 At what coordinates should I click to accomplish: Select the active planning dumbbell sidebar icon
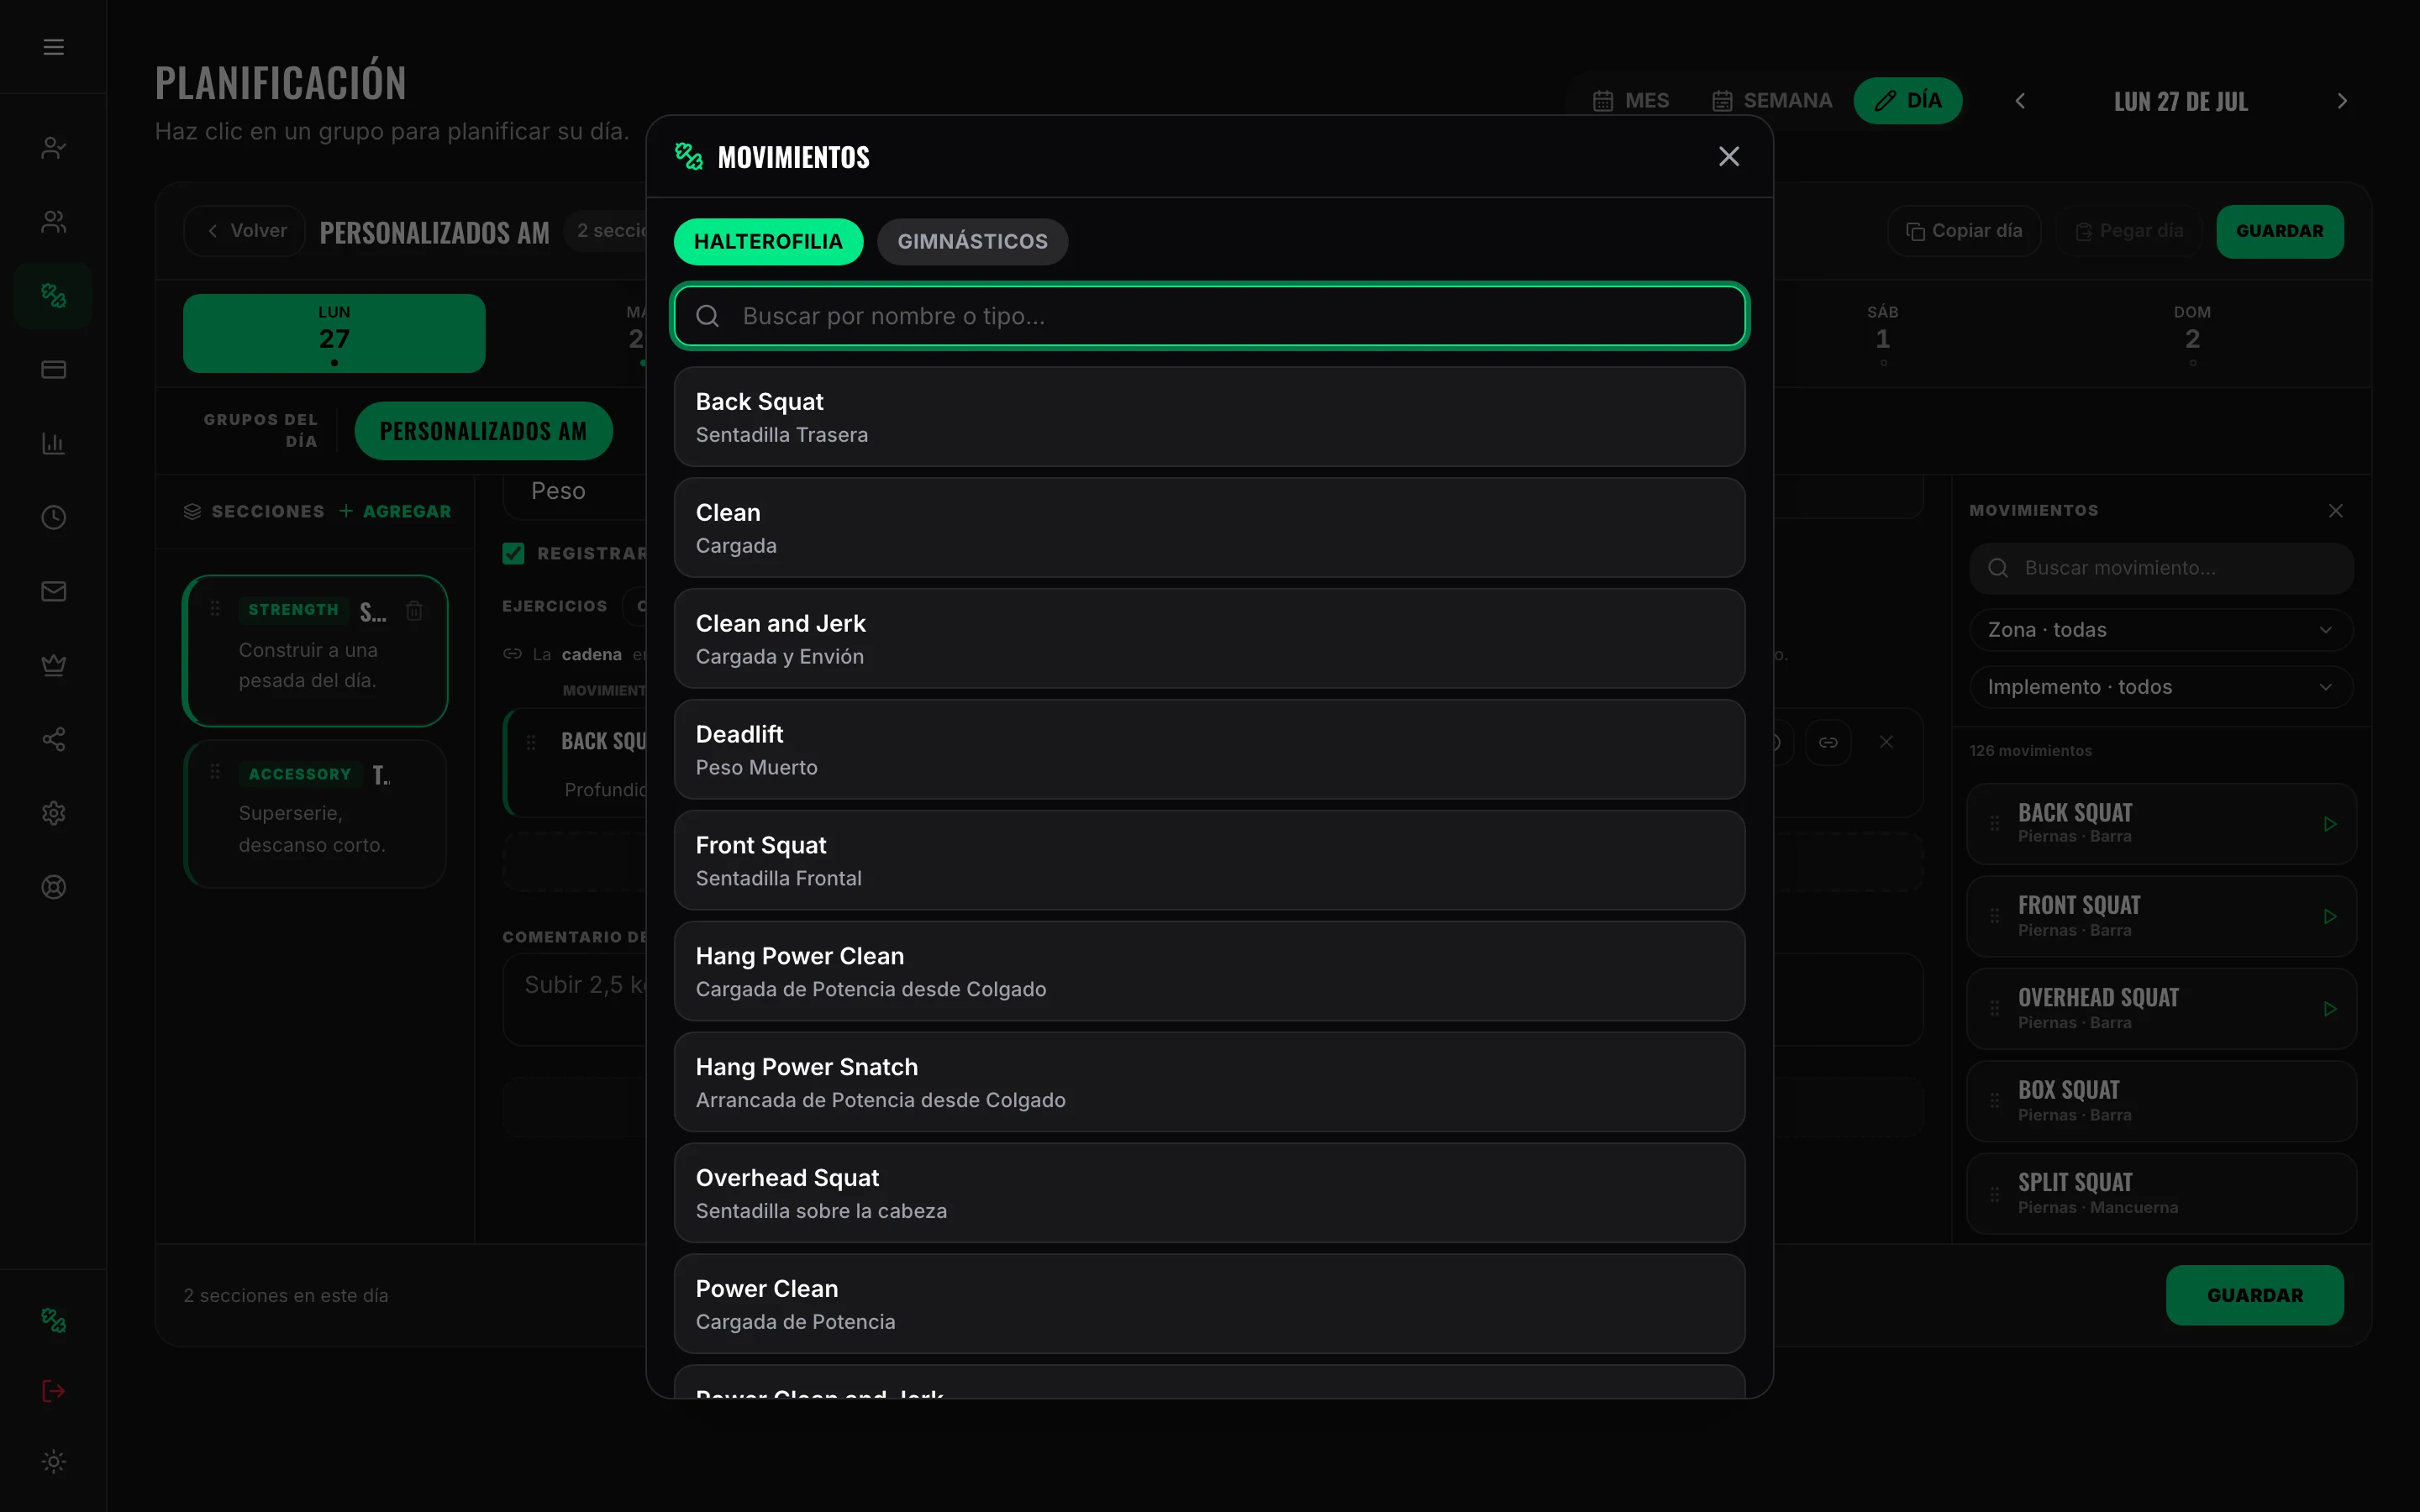coord(54,296)
